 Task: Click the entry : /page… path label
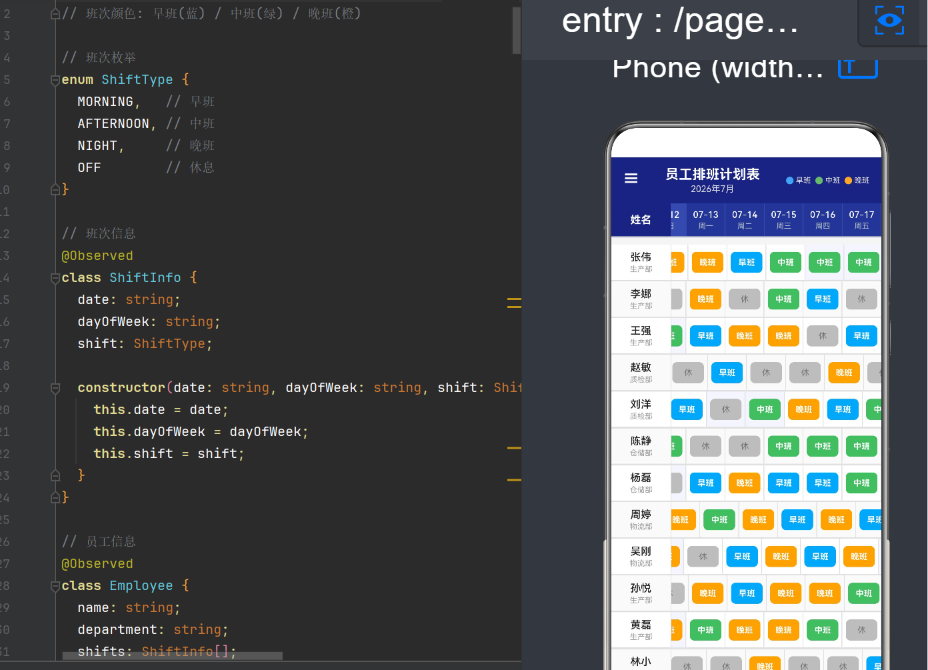[x=679, y=21]
